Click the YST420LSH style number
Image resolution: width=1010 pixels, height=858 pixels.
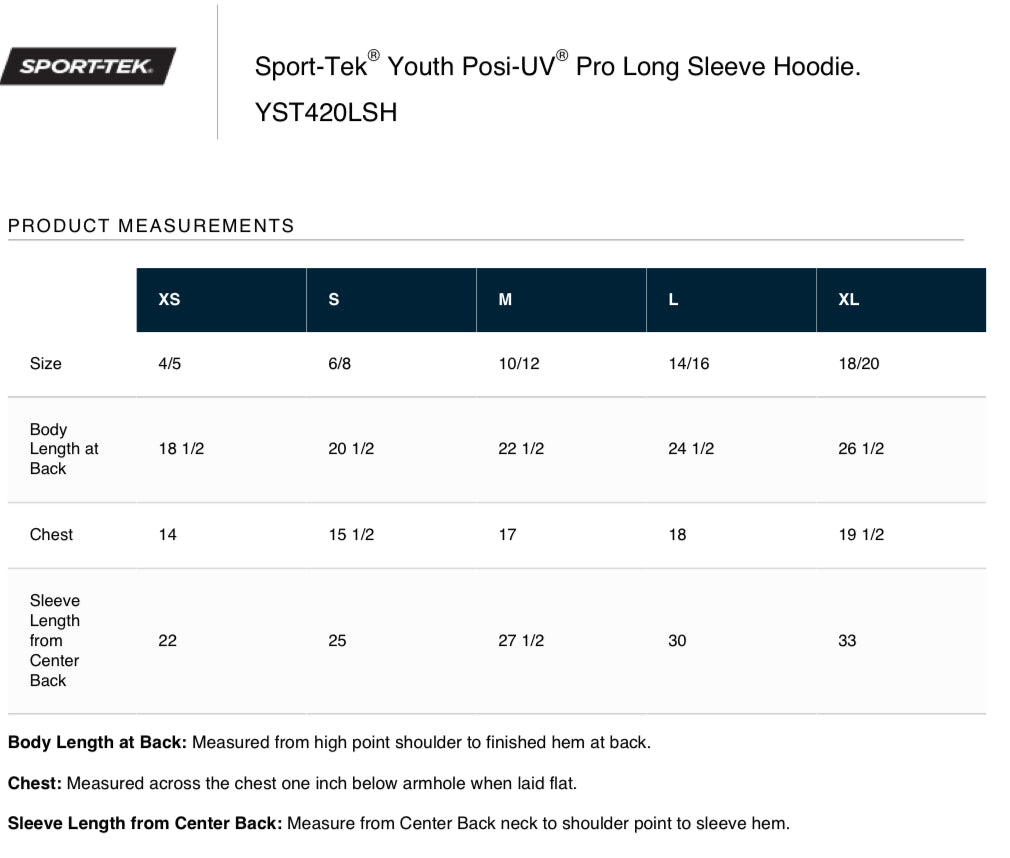pos(326,113)
